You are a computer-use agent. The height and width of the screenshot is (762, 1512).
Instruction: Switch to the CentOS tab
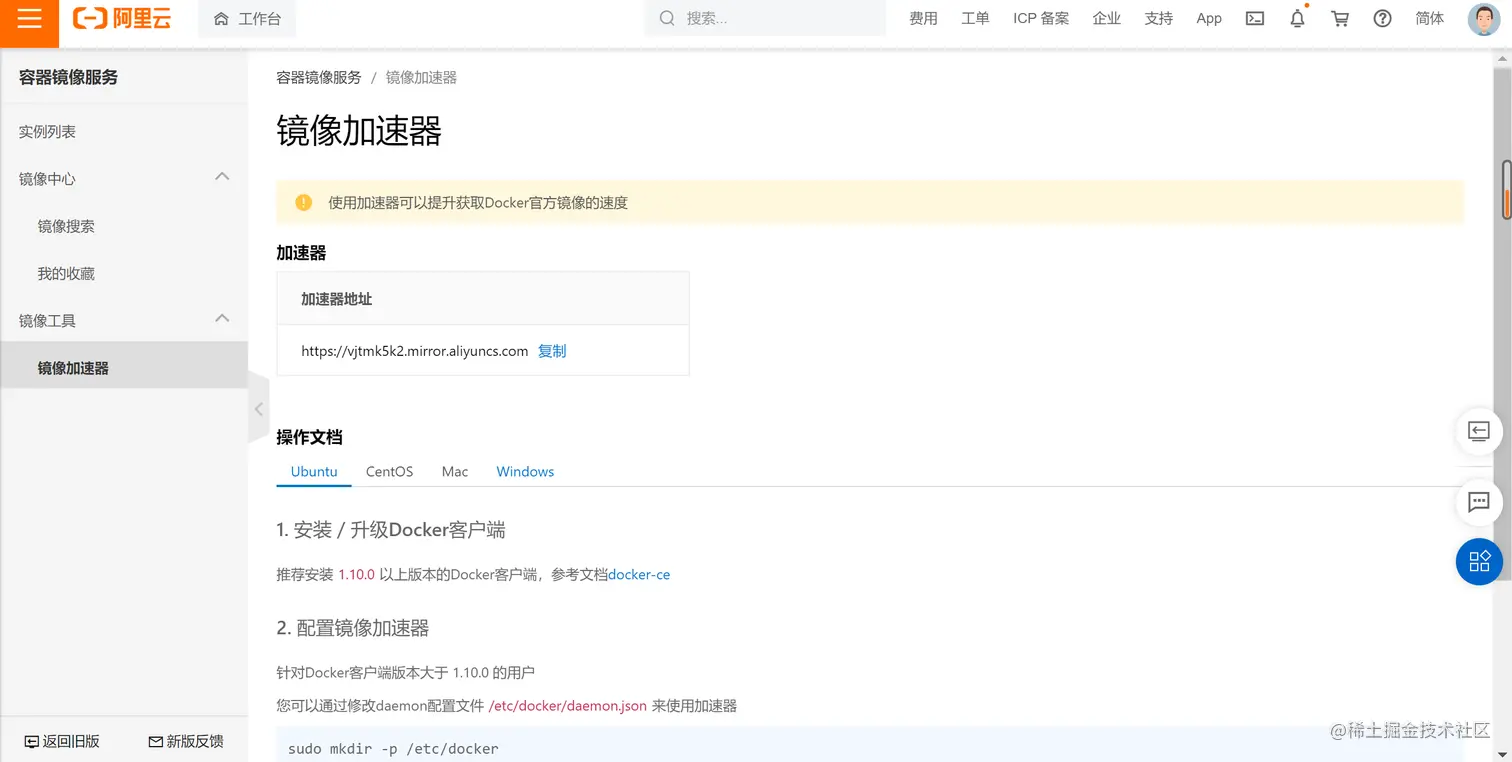389,471
